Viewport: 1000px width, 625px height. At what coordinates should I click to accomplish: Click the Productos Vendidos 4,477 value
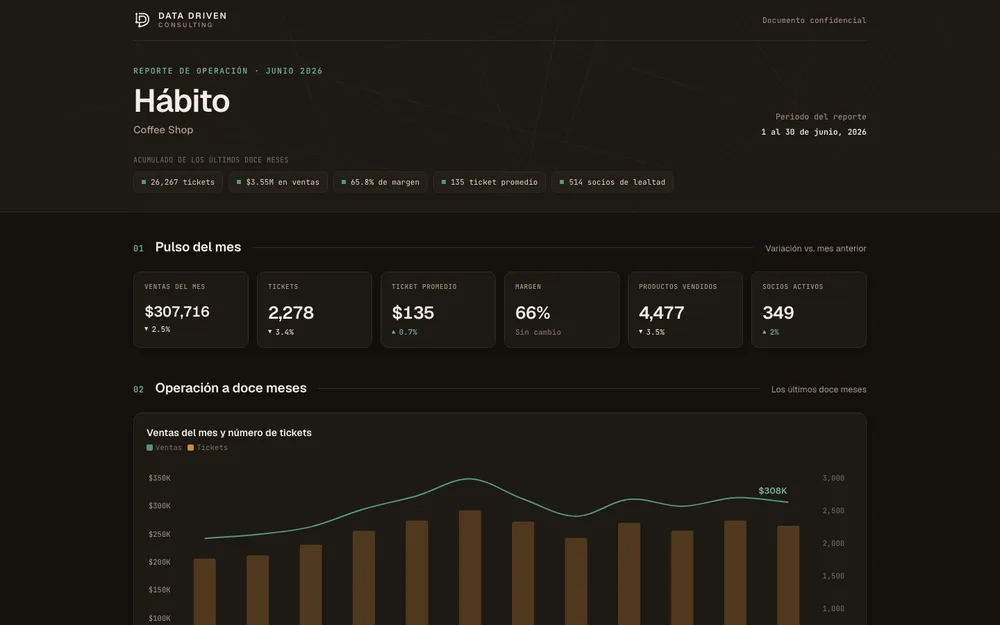(x=661, y=312)
